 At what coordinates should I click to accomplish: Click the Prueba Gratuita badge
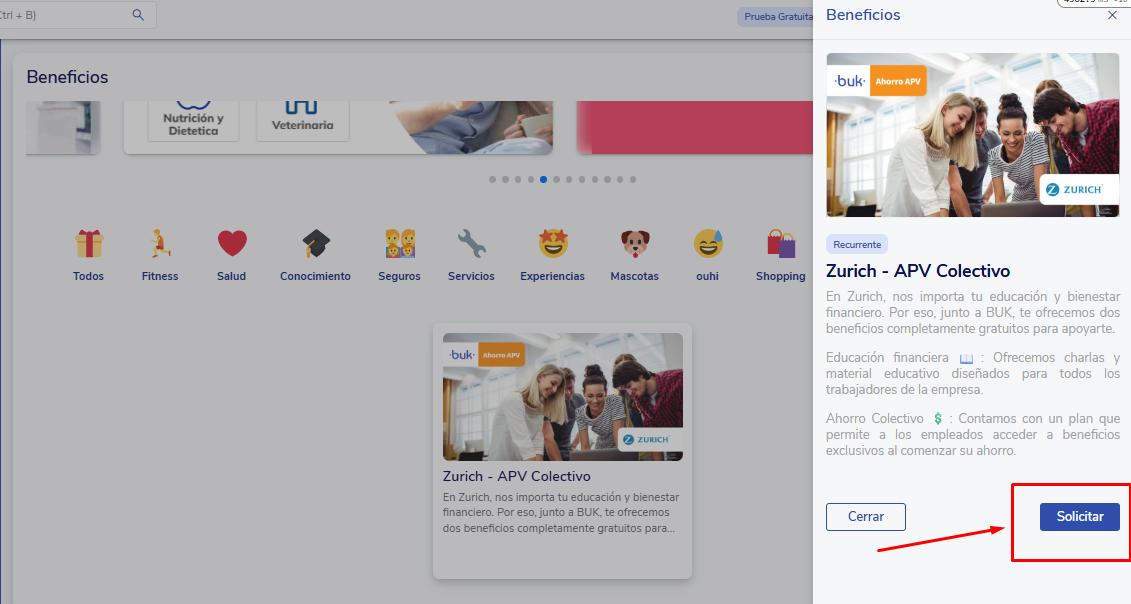775,17
